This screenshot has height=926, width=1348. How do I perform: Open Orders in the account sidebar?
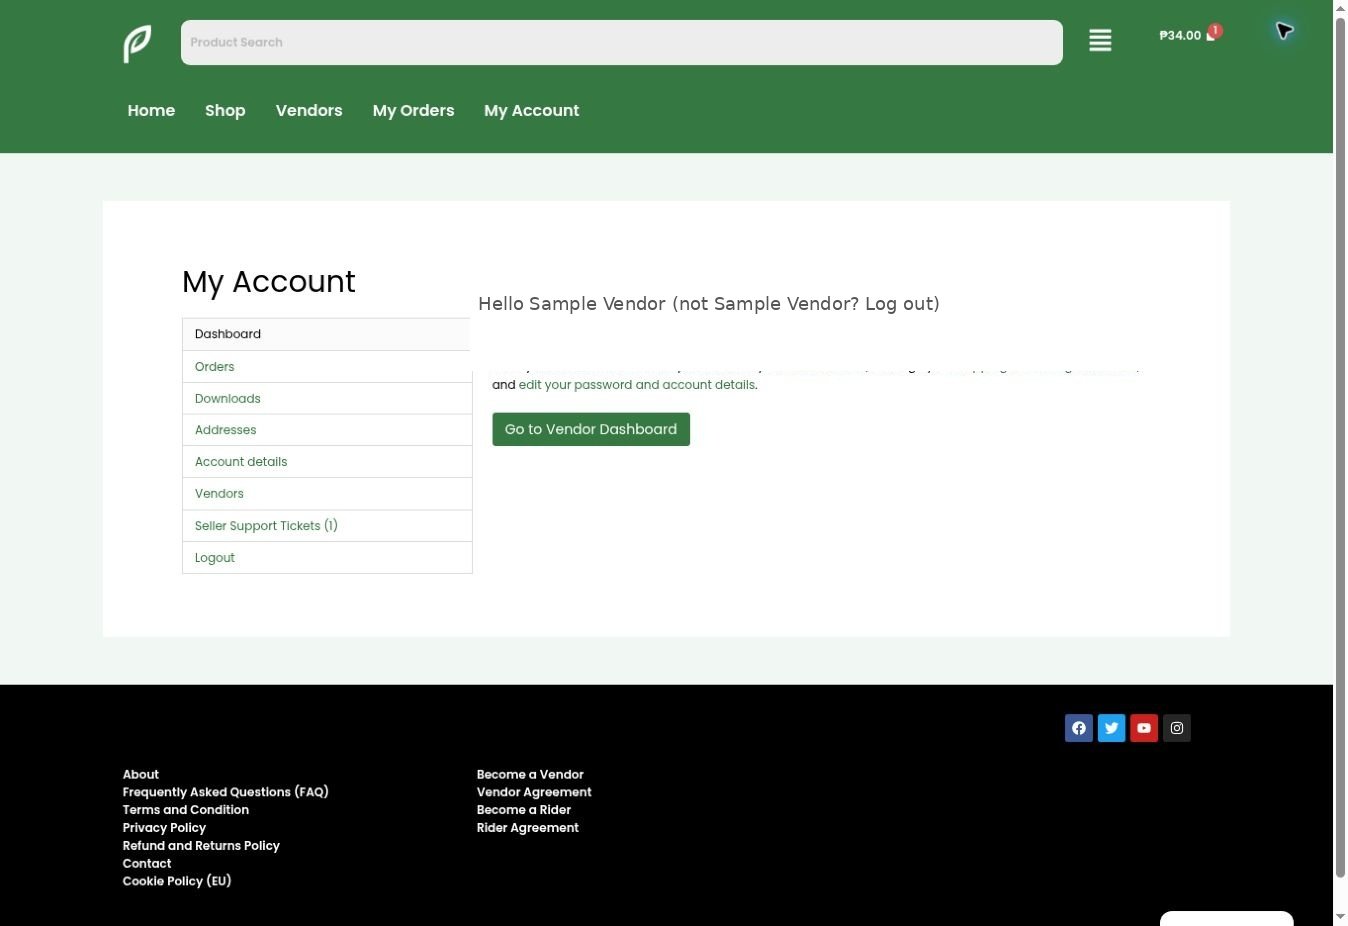327,367
